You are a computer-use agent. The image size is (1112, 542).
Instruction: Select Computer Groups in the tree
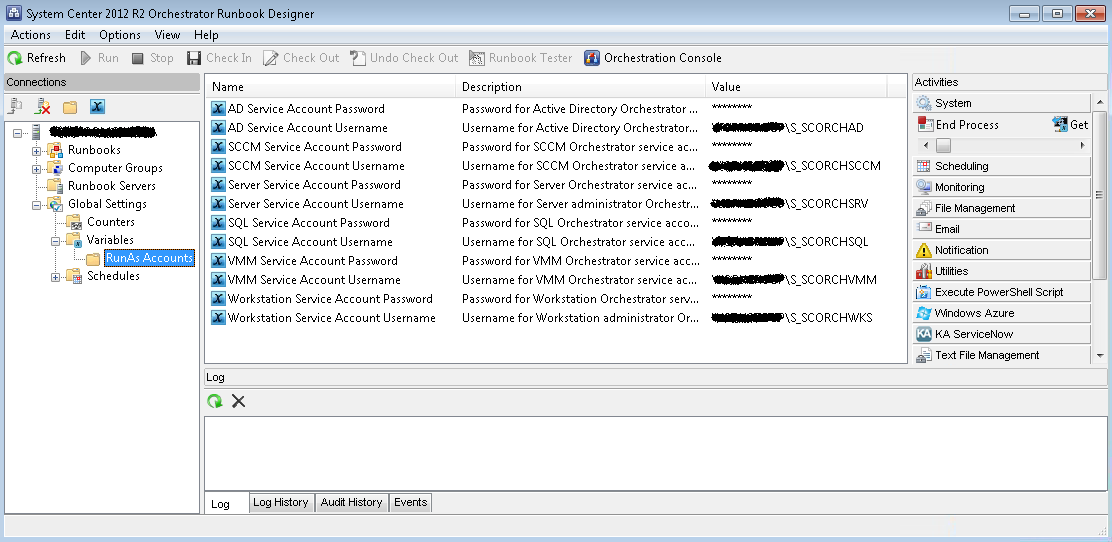115,168
